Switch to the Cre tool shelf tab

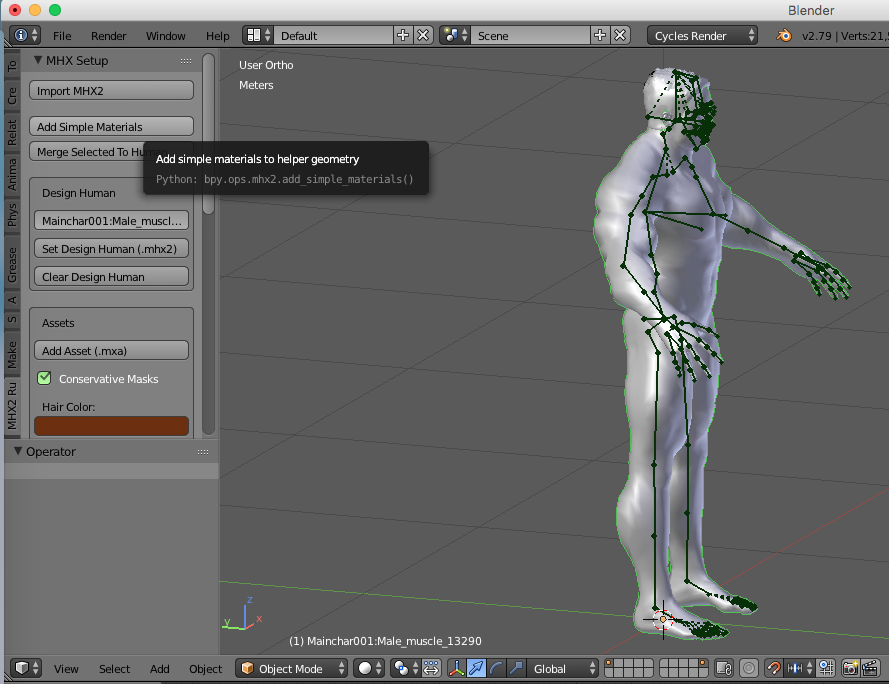point(12,95)
